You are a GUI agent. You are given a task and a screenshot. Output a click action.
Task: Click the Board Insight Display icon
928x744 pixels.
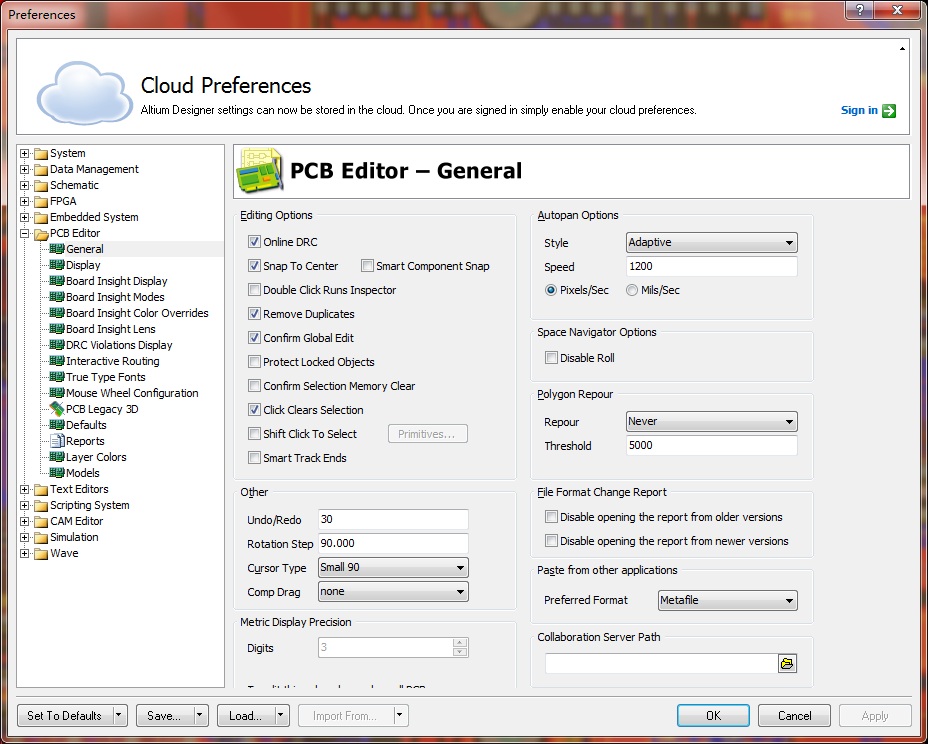(x=57, y=281)
